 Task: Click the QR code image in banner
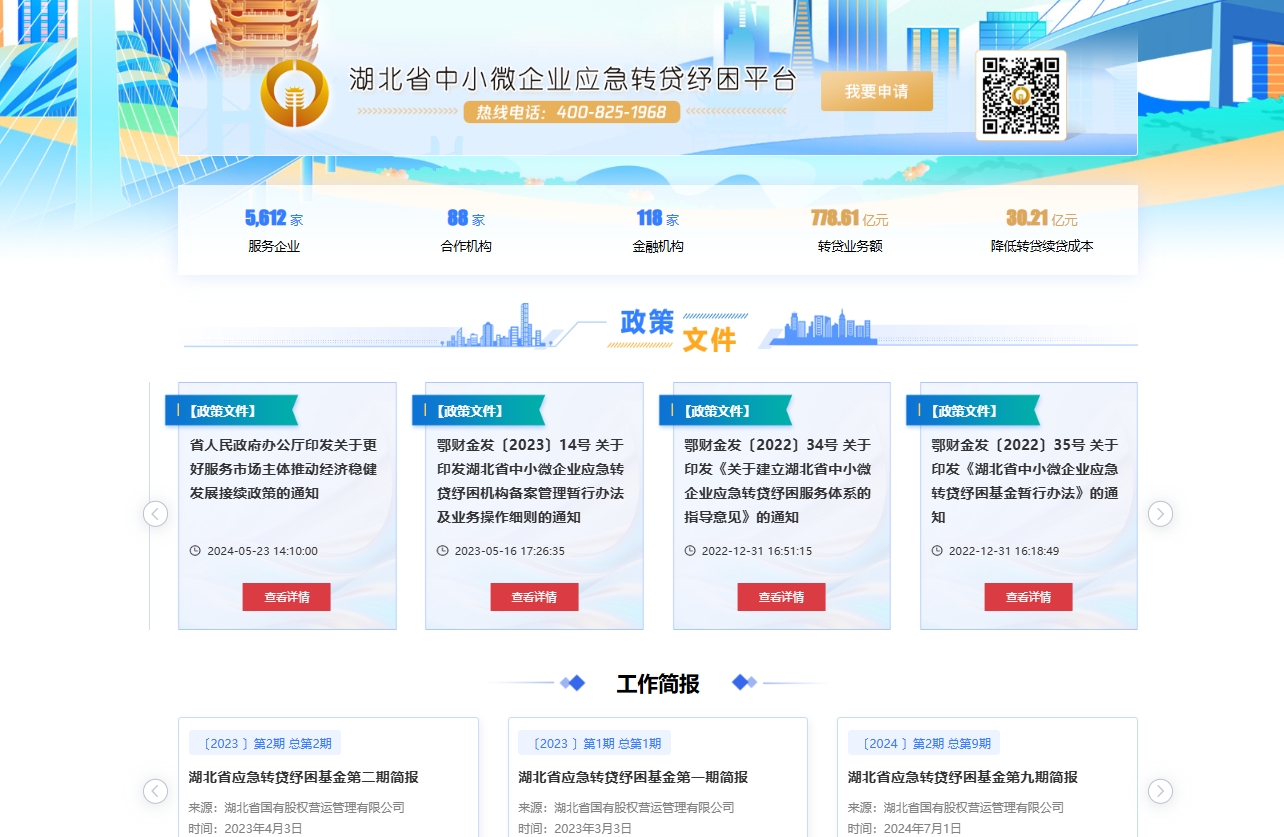(1020, 96)
